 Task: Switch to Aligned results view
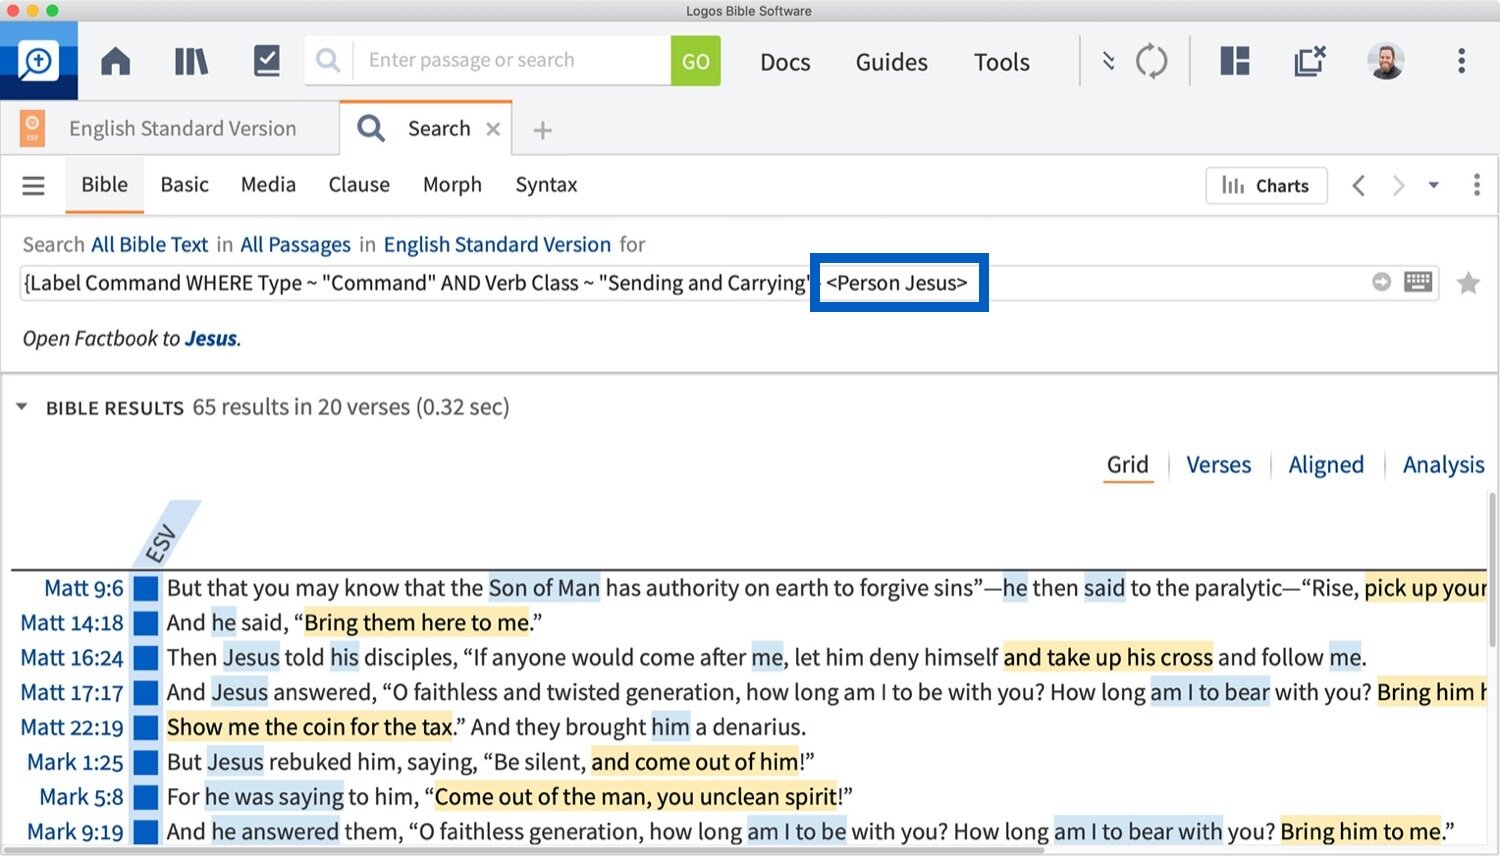click(1326, 465)
